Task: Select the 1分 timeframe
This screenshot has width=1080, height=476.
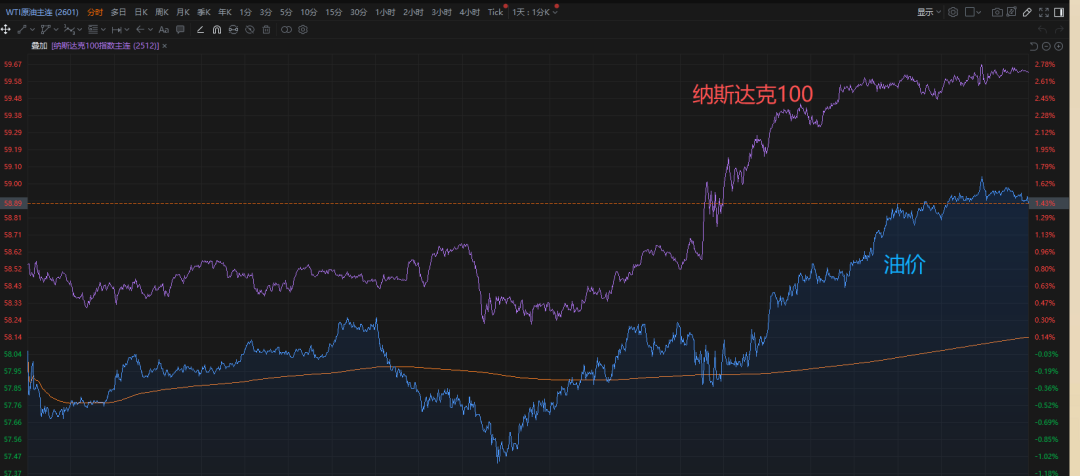Action: [x=245, y=12]
